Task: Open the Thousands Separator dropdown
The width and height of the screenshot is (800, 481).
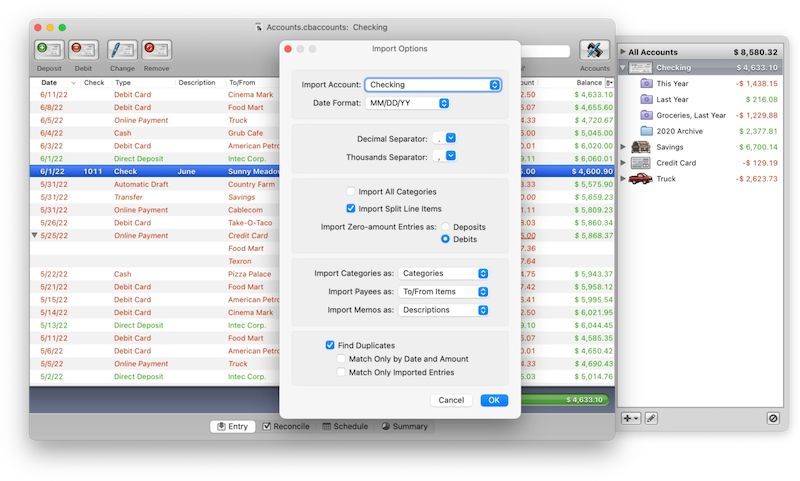Action: (x=444, y=156)
